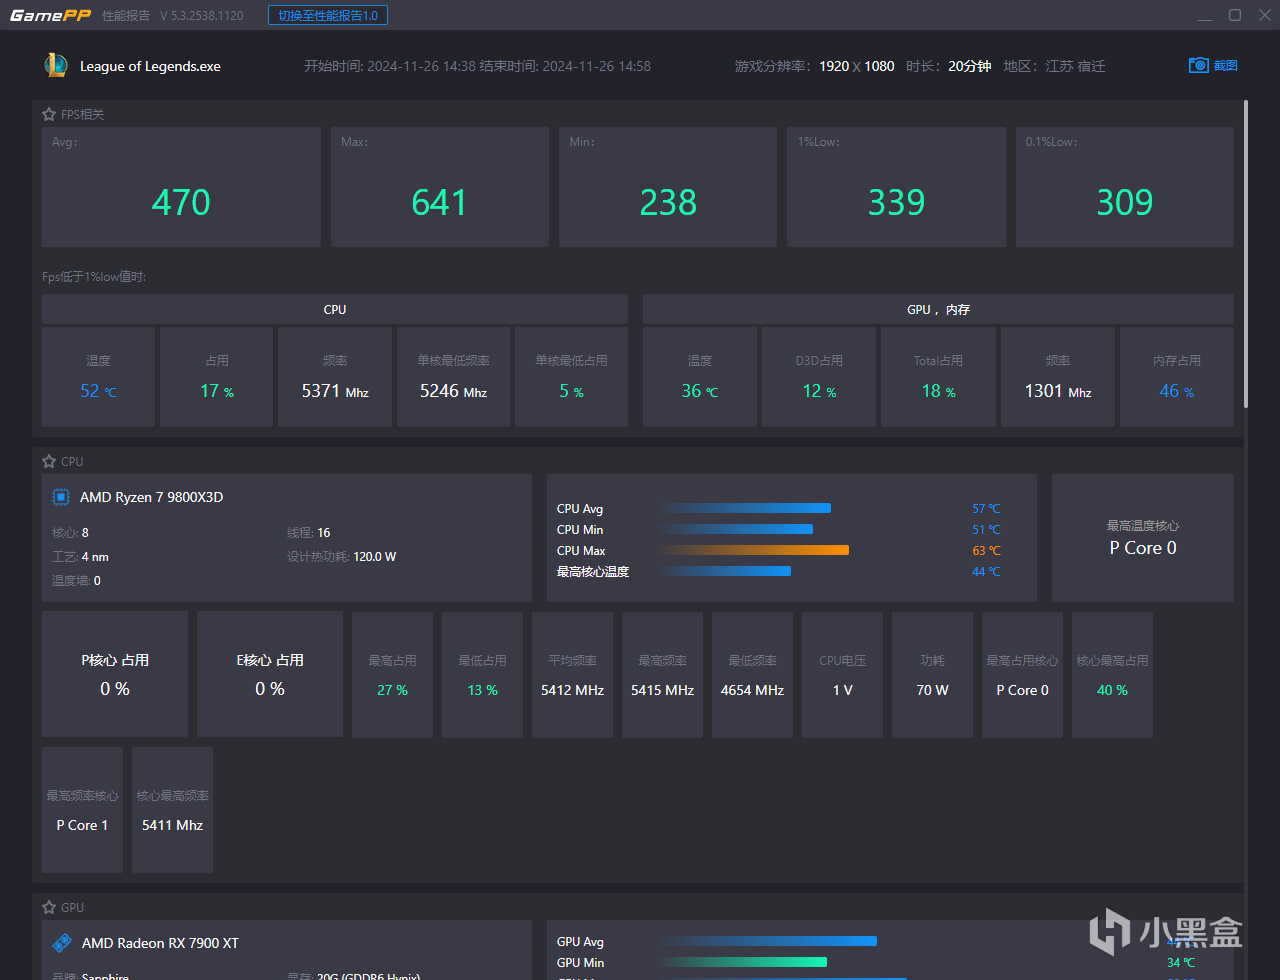Click the D3D占用 card showing 12 %

[819, 377]
